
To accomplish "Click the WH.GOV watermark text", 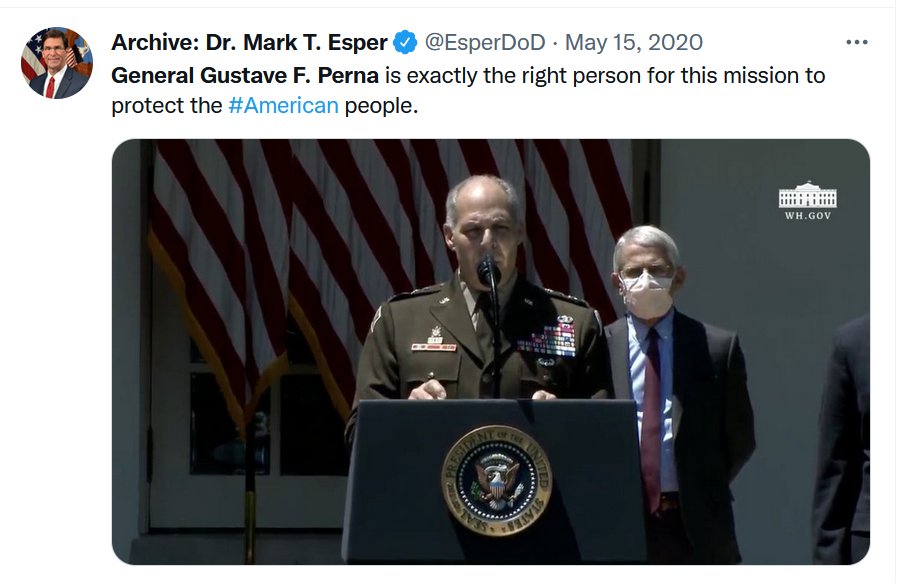I will coord(808,216).
